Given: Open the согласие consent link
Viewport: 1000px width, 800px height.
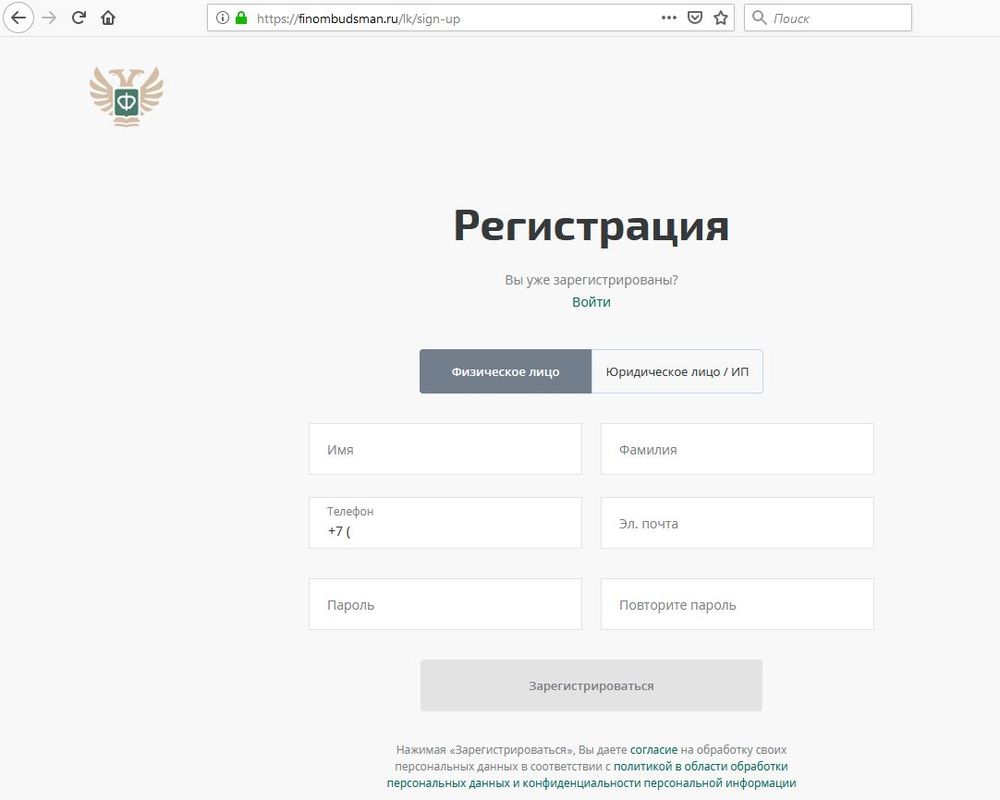Looking at the screenshot, I should pyautogui.click(x=653, y=749).
